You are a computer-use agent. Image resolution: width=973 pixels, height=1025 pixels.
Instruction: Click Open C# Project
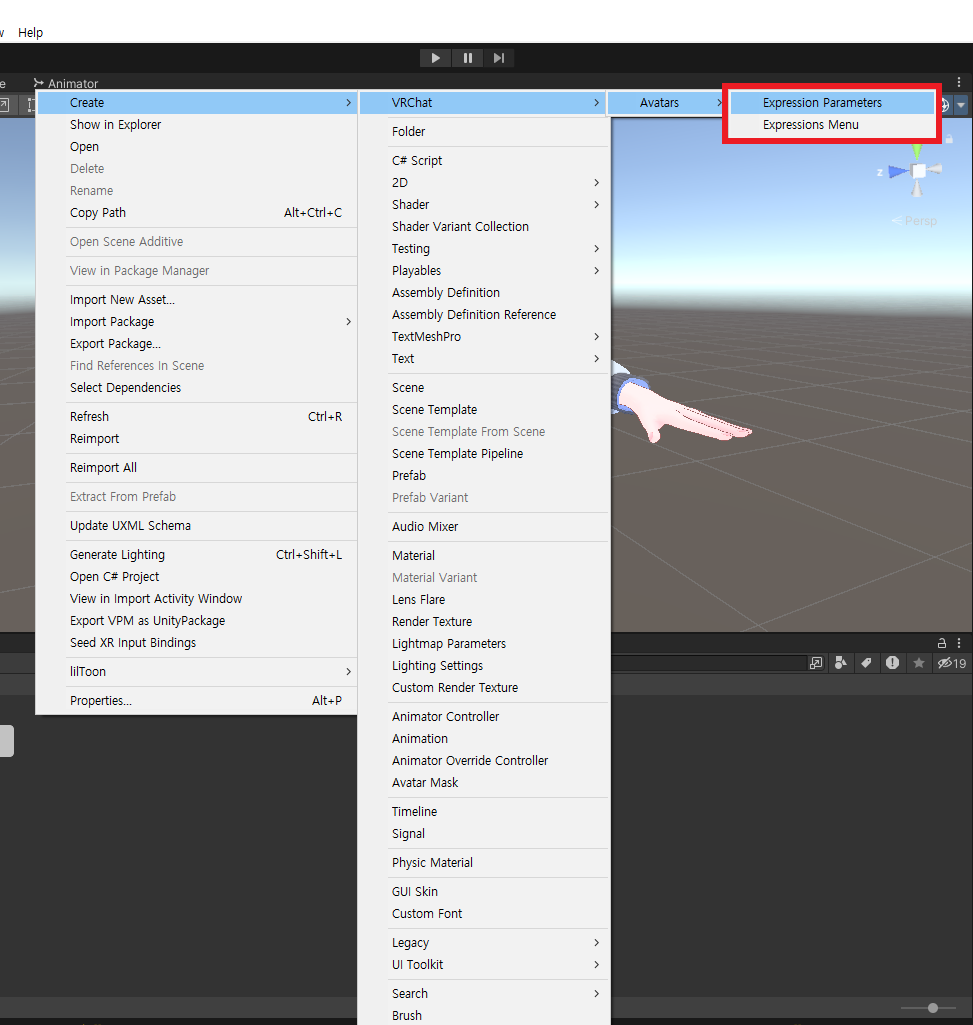[197, 577]
